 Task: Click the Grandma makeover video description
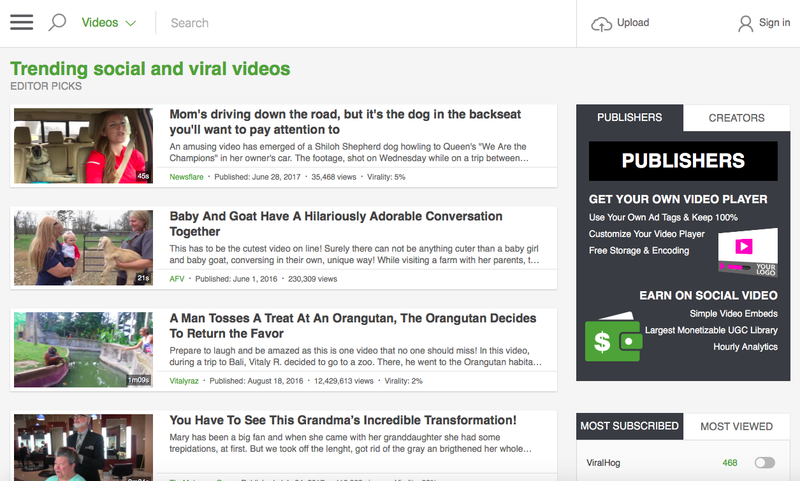[x=351, y=443]
